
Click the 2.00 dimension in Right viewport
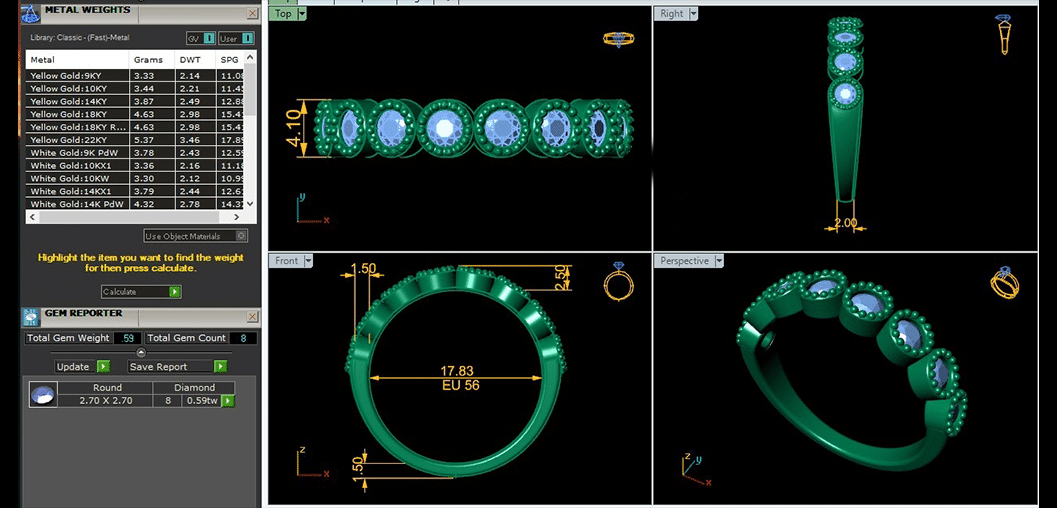[845, 223]
